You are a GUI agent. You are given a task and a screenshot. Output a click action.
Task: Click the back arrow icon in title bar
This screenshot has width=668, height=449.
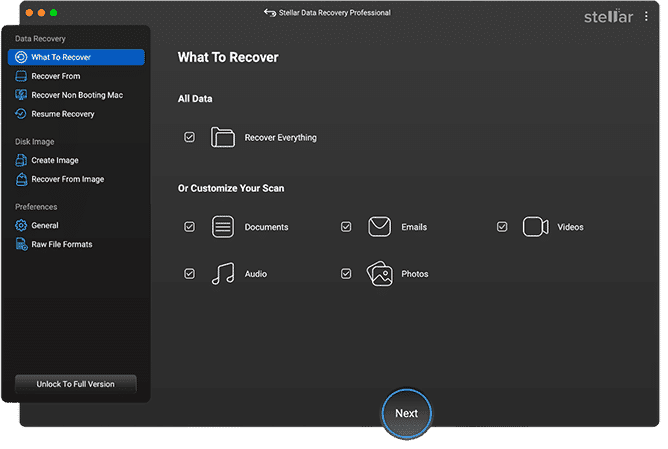coord(269,13)
